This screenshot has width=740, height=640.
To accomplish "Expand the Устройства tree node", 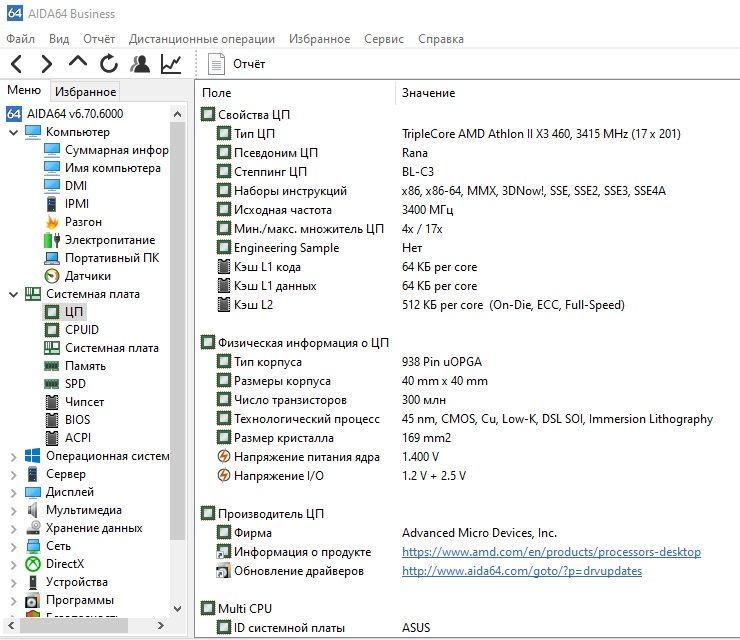I will point(14,582).
